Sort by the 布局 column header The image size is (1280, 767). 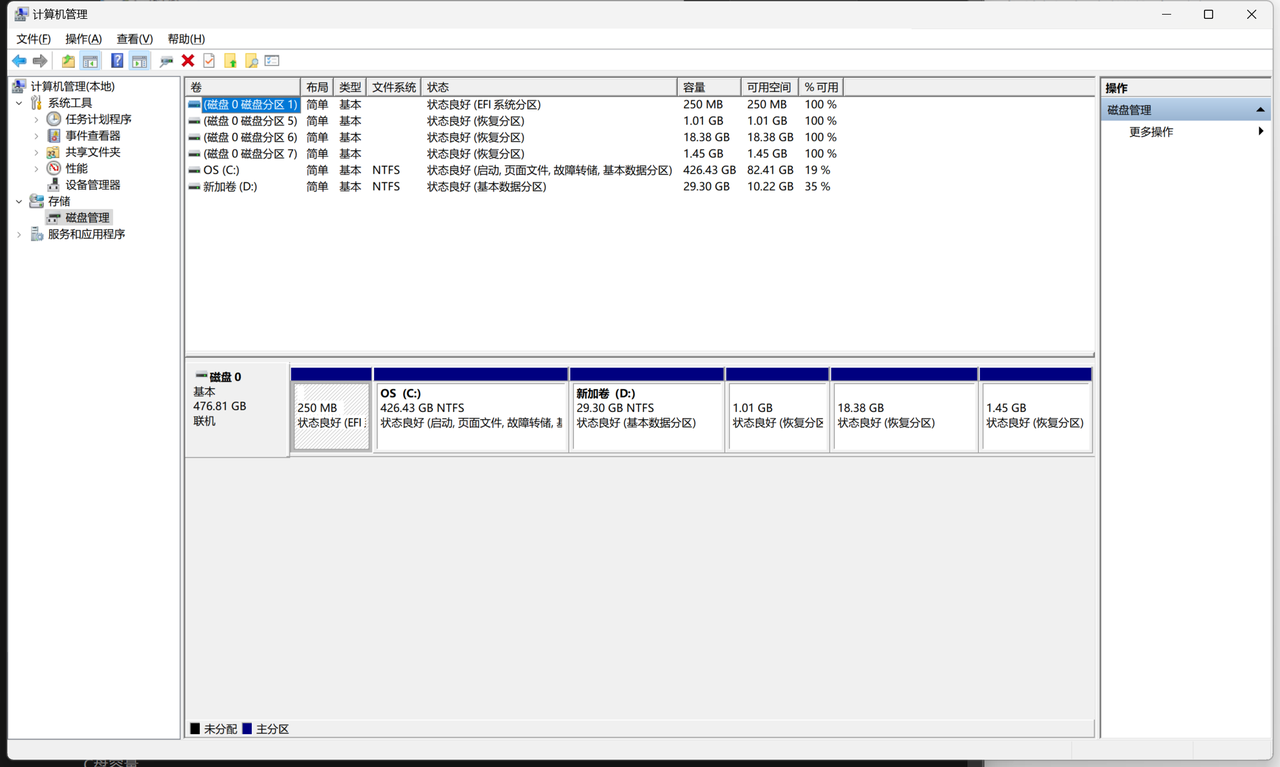(317, 87)
